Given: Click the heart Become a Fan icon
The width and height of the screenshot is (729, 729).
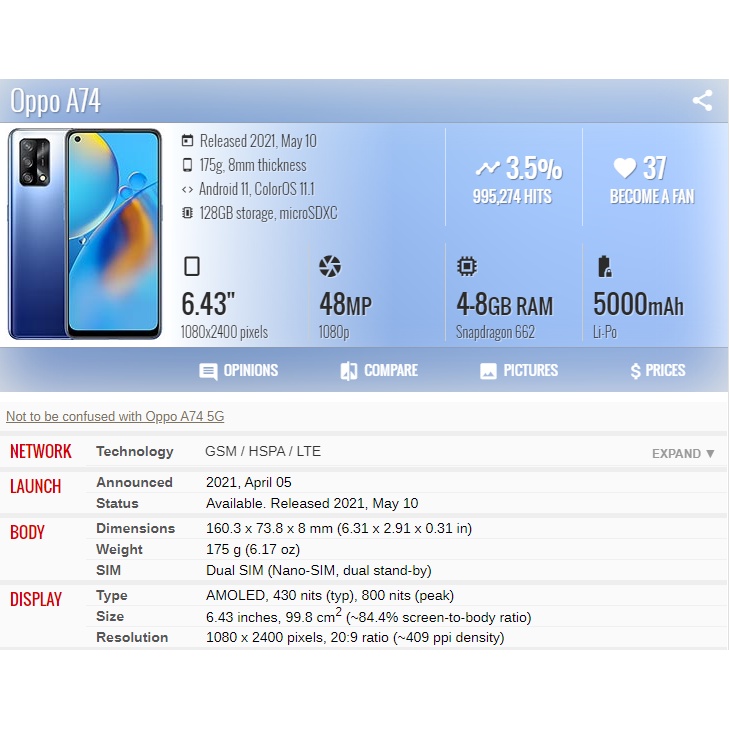Looking at the screenshot, I should click(x=624, y=168).
